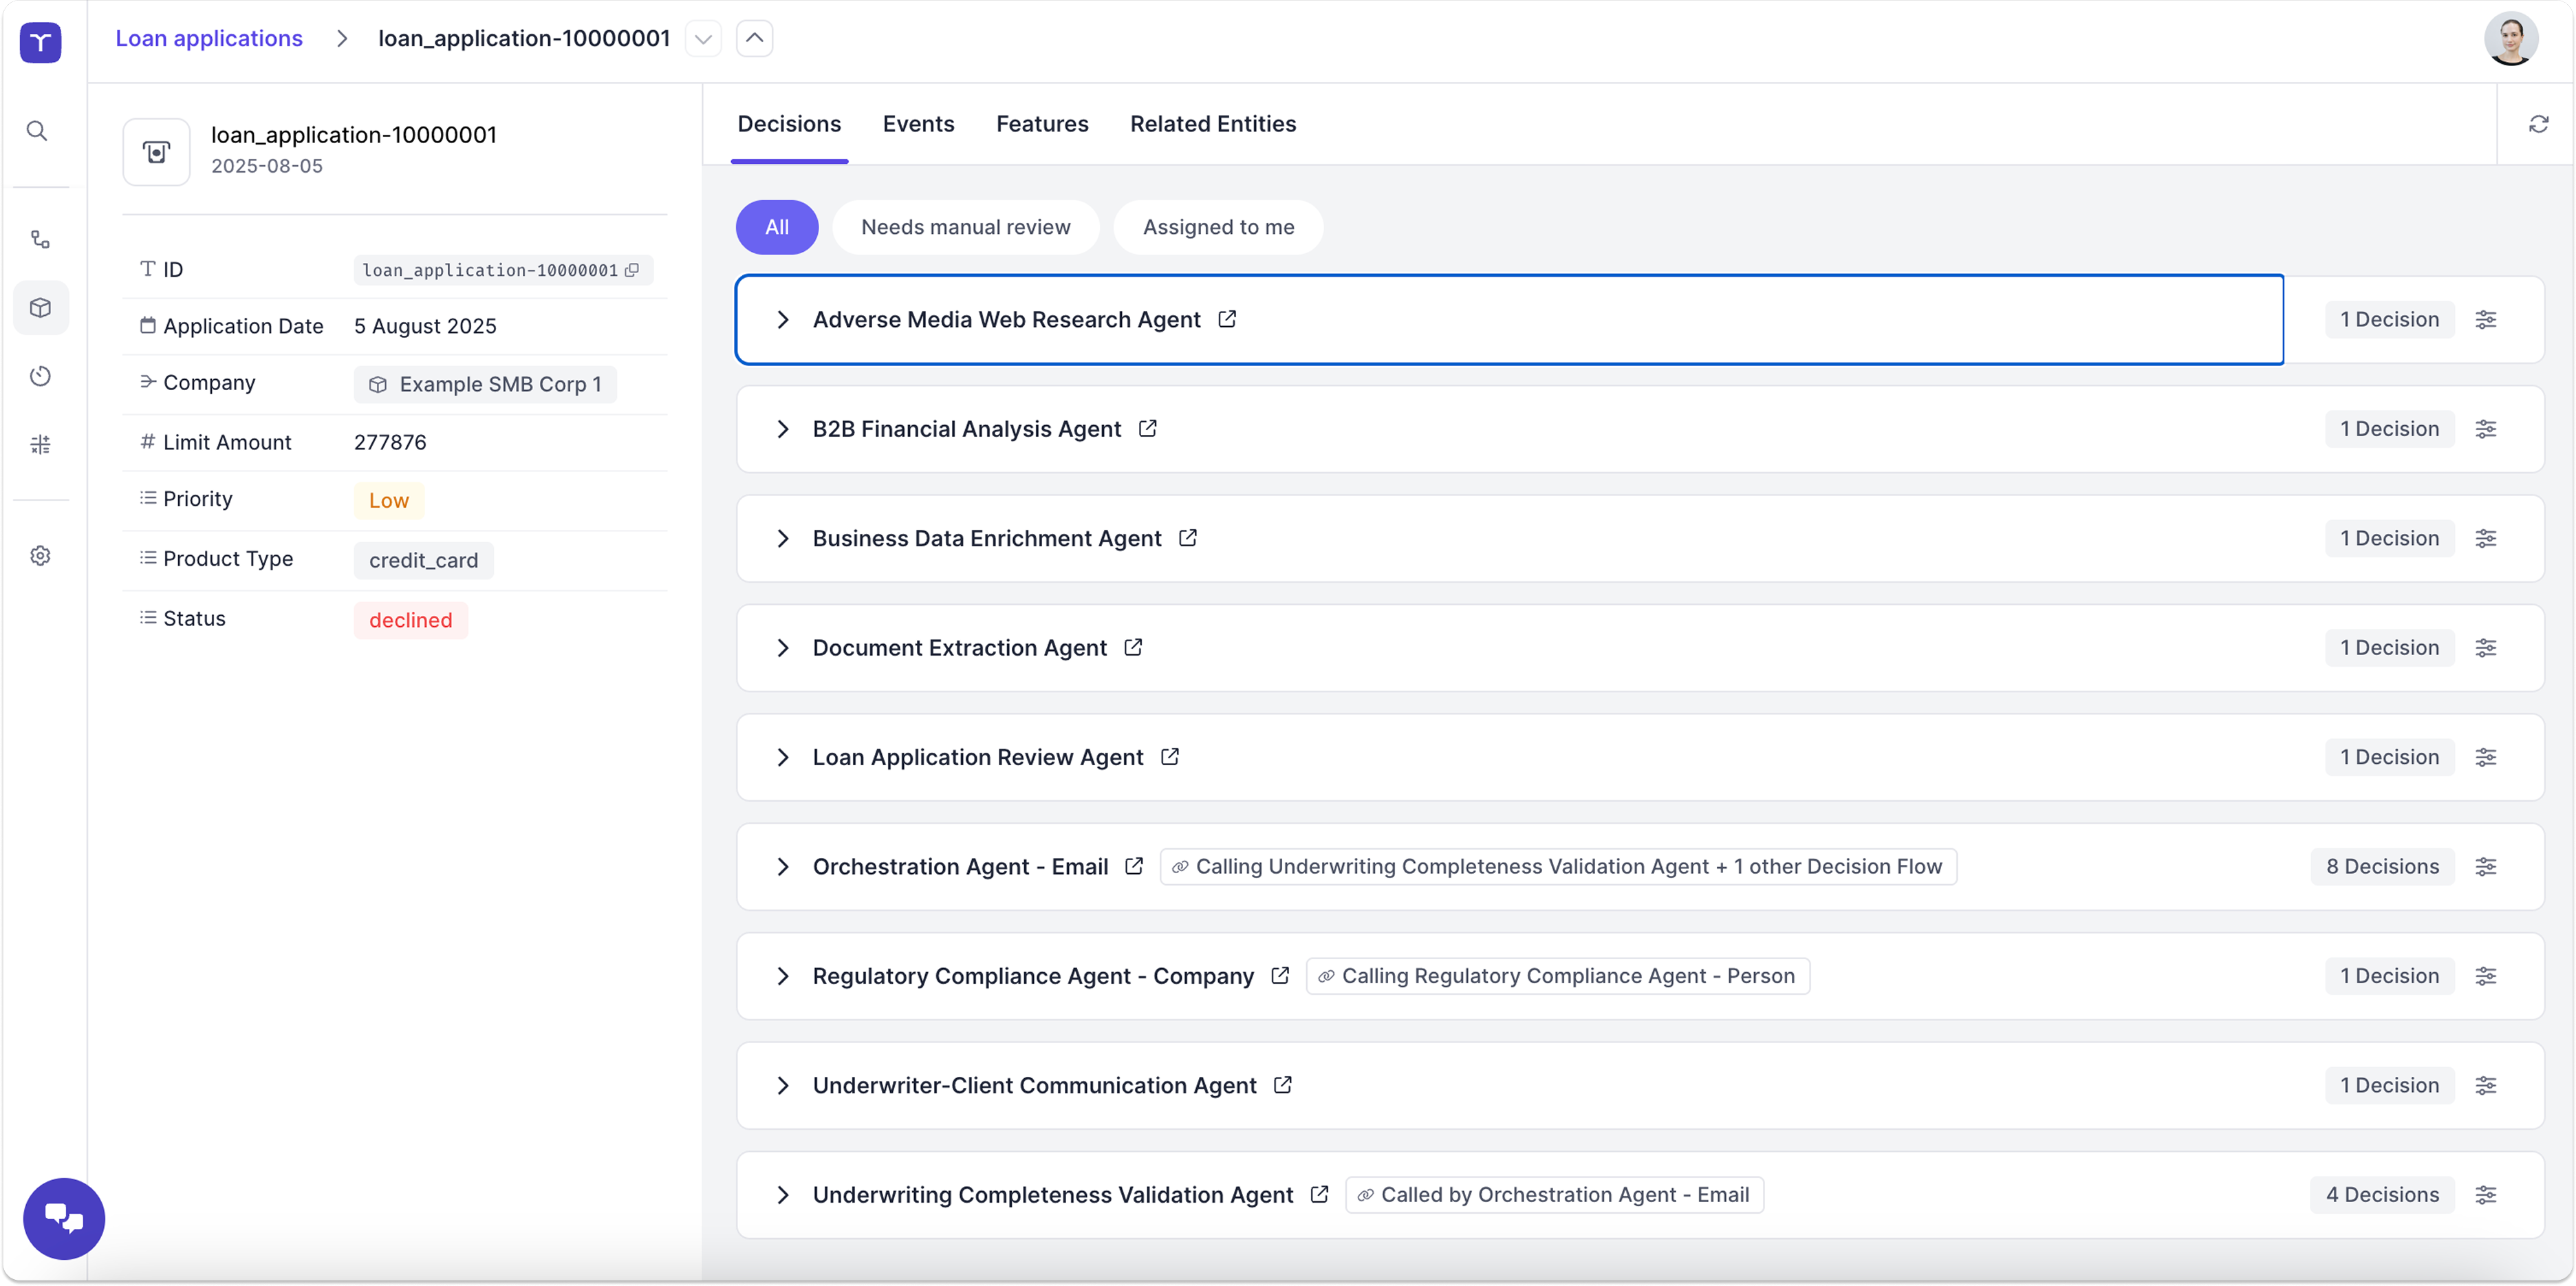Viewport: 2576px width, 1286px height.
Task: Click the chat support bubble button
Action: click(x=64, y=1218)
